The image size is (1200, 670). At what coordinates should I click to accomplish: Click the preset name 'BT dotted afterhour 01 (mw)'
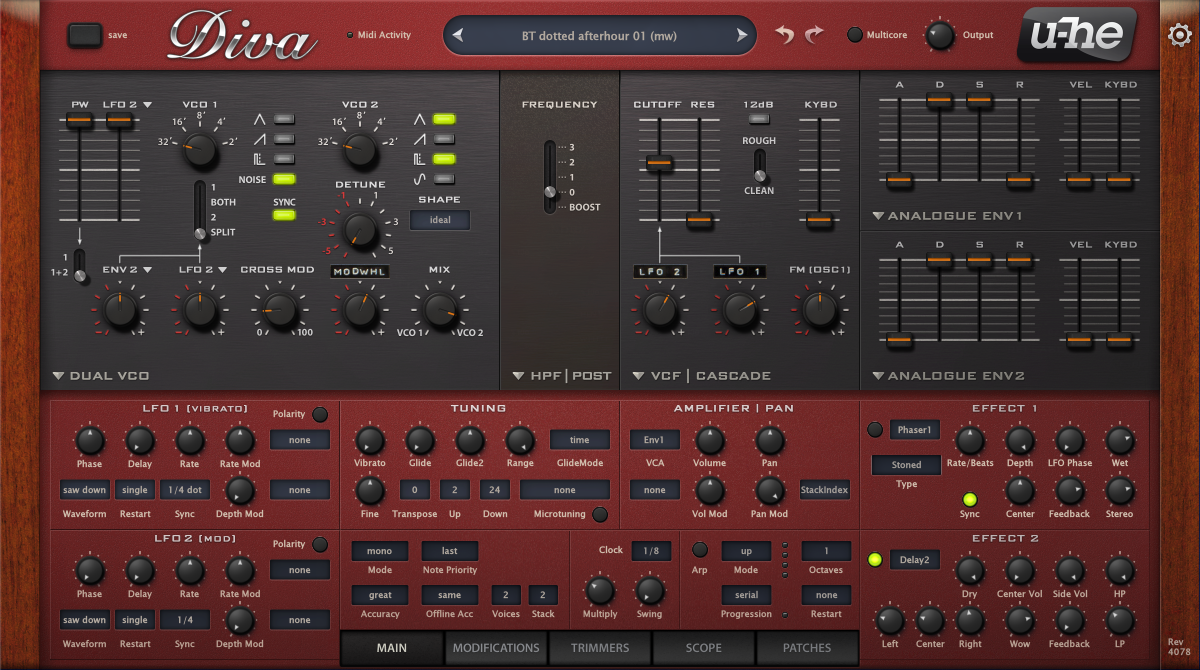click(x=599, y=36)
